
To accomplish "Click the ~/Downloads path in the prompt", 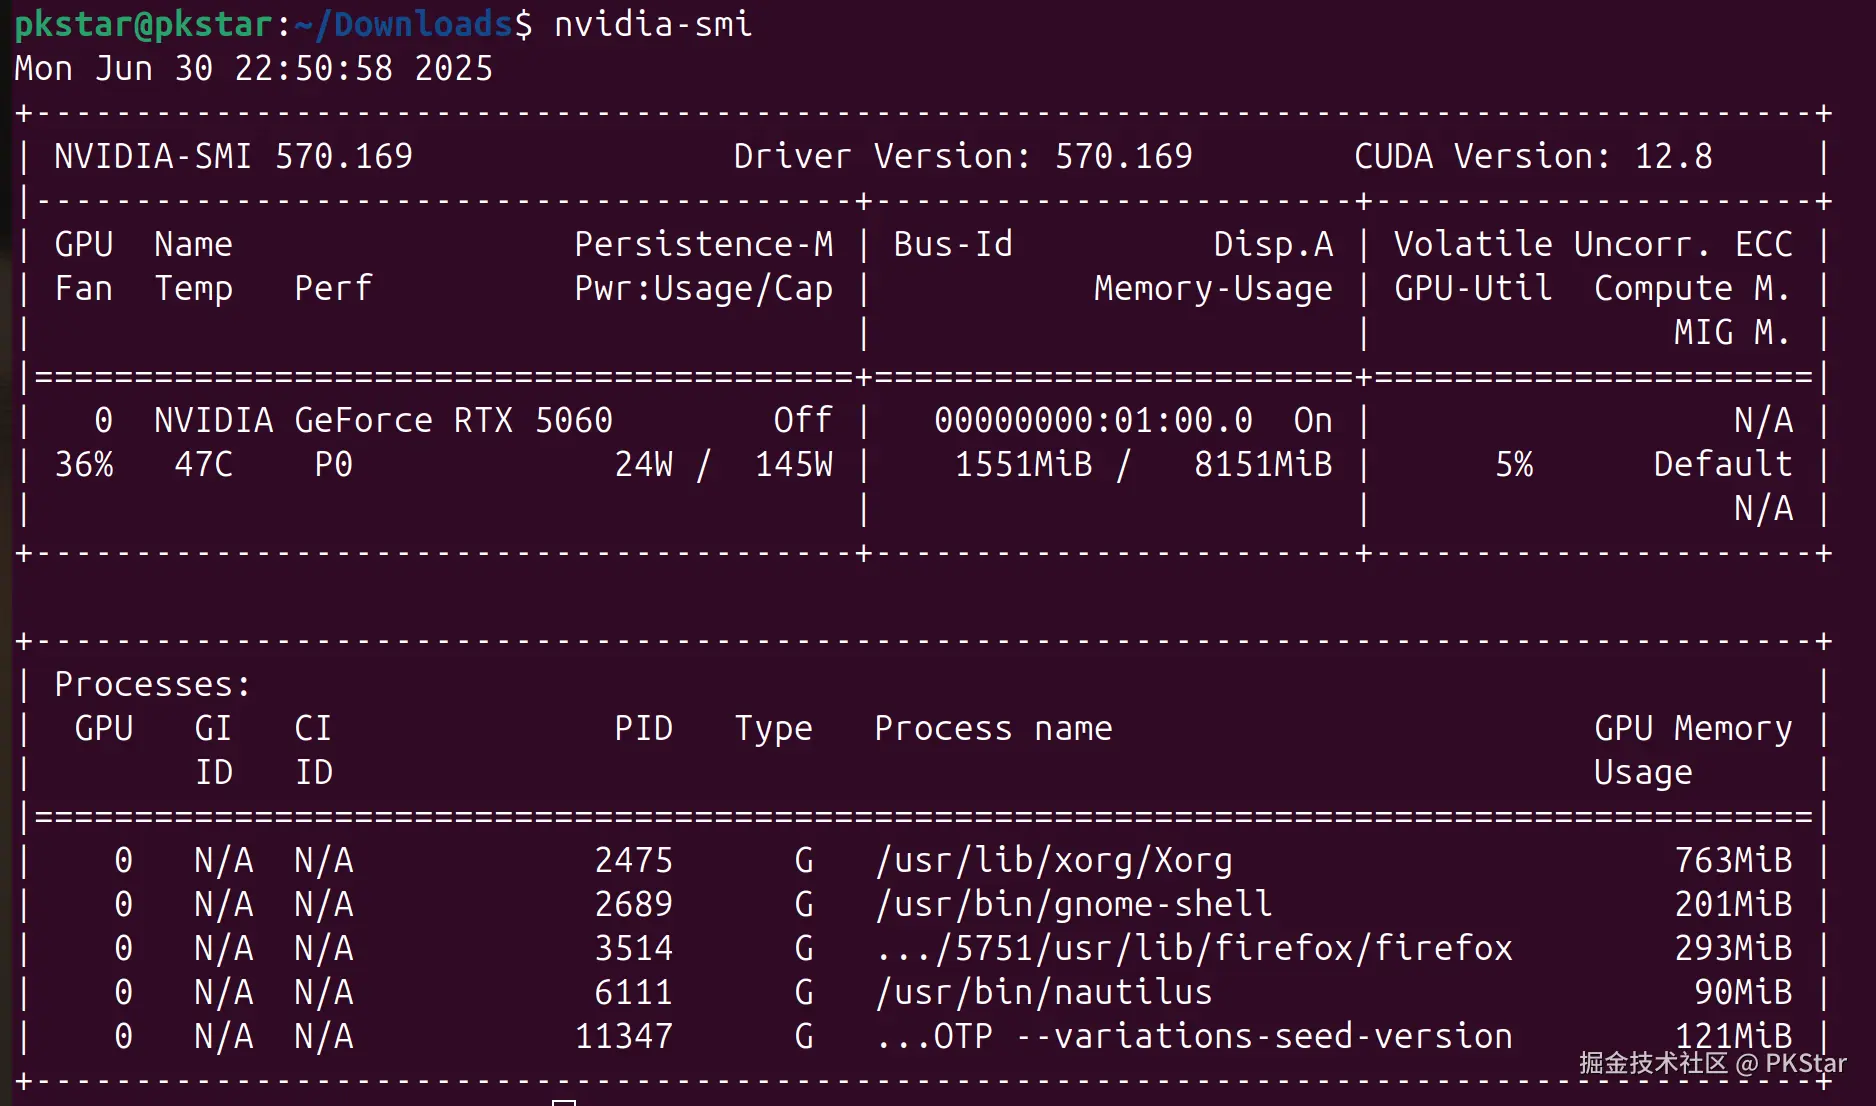I will click(x=412, y=24).
